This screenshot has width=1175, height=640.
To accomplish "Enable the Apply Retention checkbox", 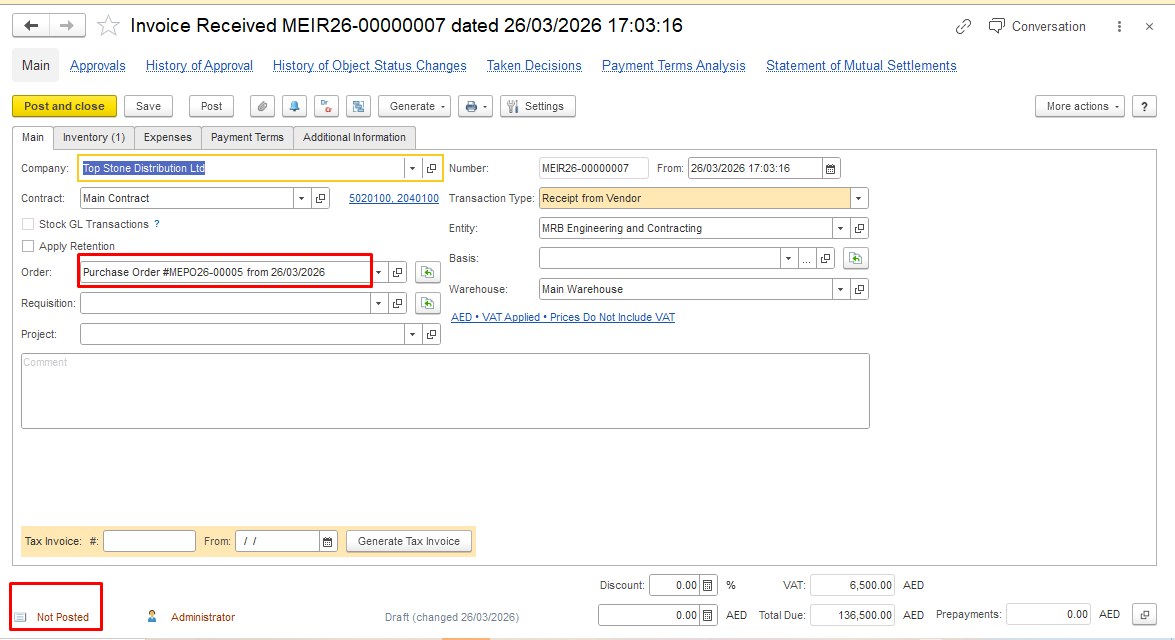I will coord(28,246).
